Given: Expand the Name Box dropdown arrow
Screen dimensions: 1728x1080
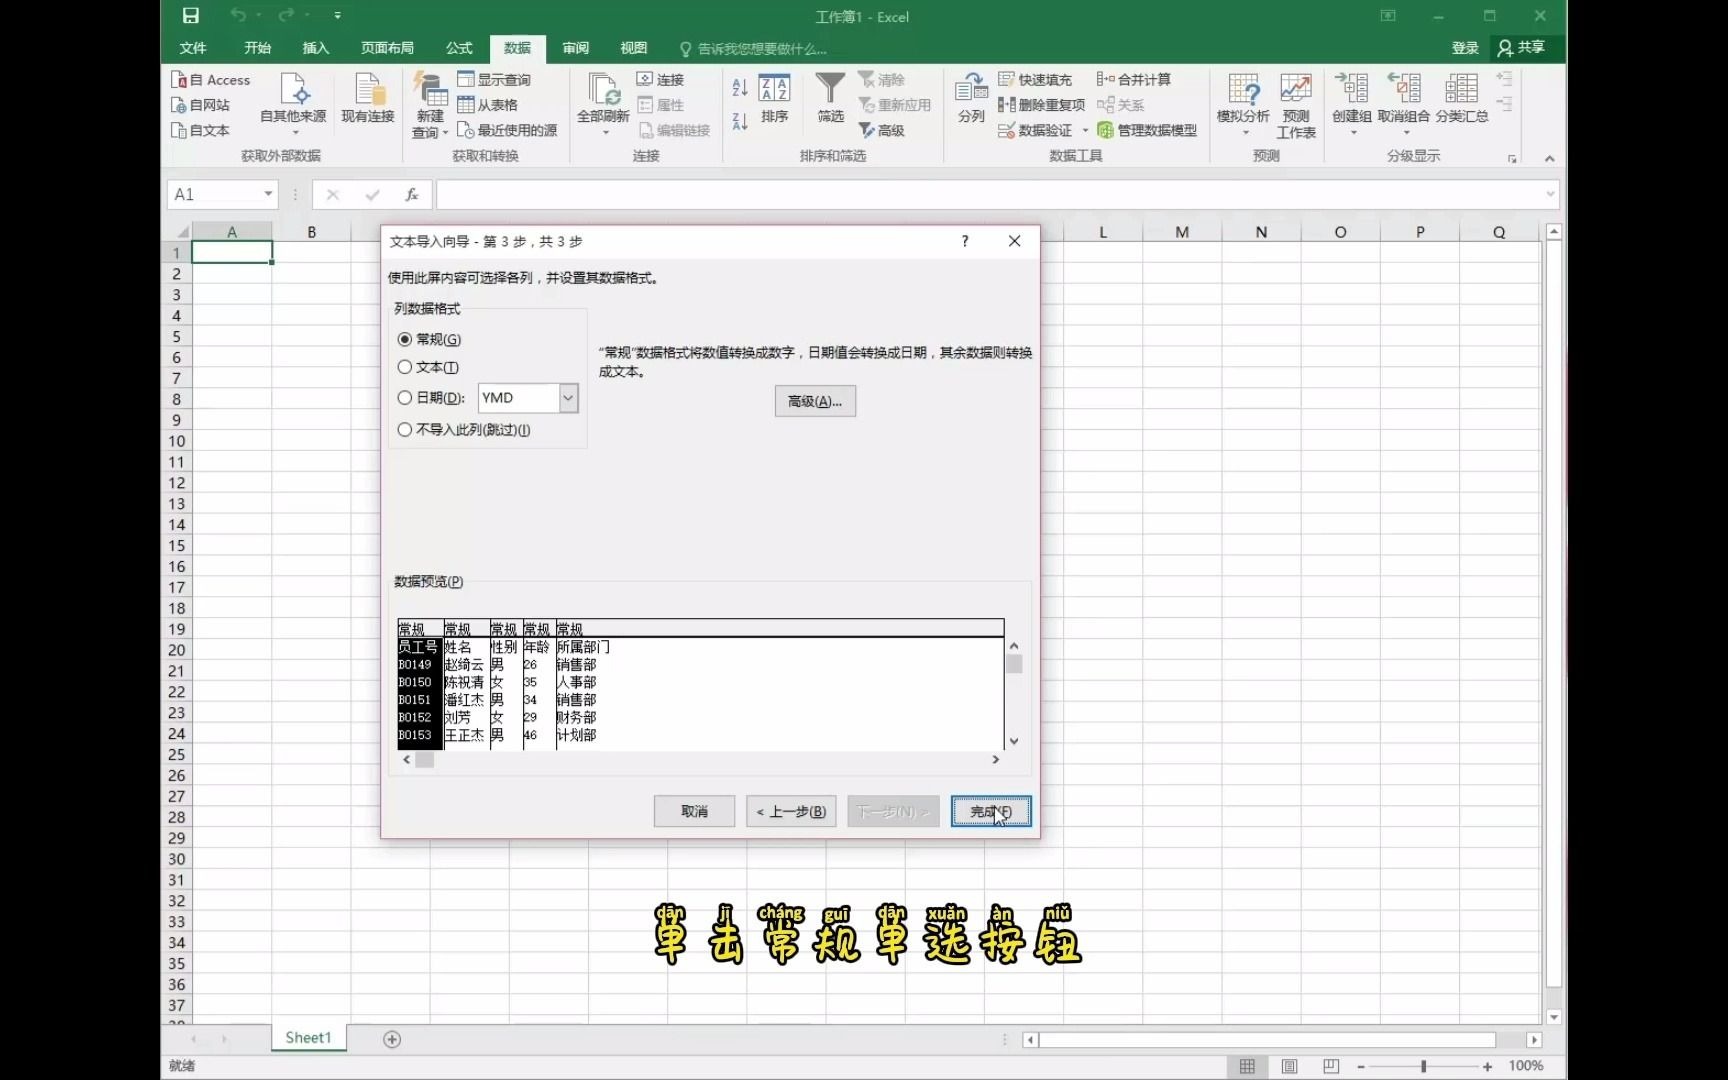Looking at the screenshot, I should pyautogui.click(x=268, y=194).
